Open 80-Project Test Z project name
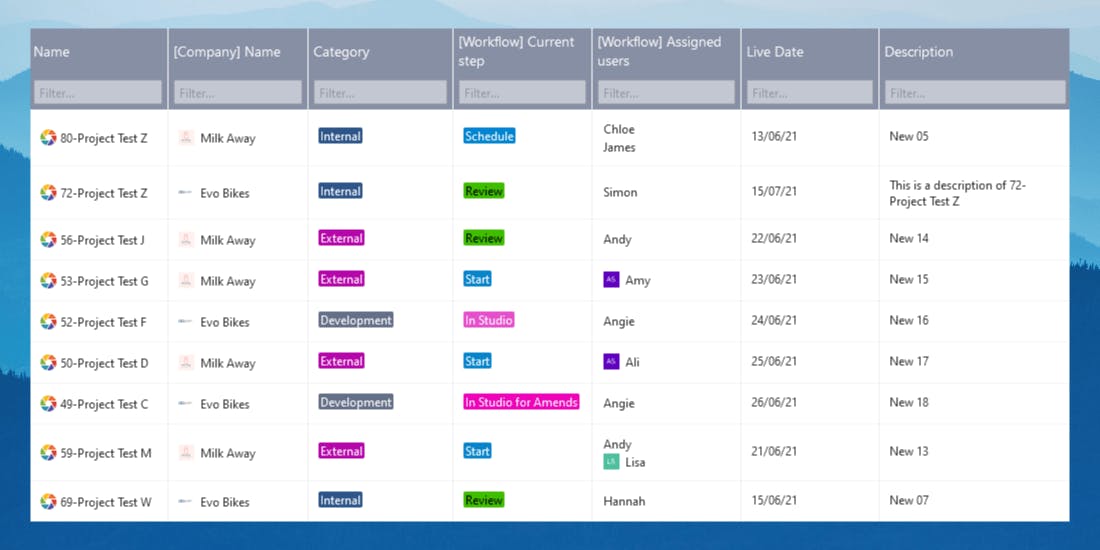Screen dimensions: 1100x550 [104, 138]
